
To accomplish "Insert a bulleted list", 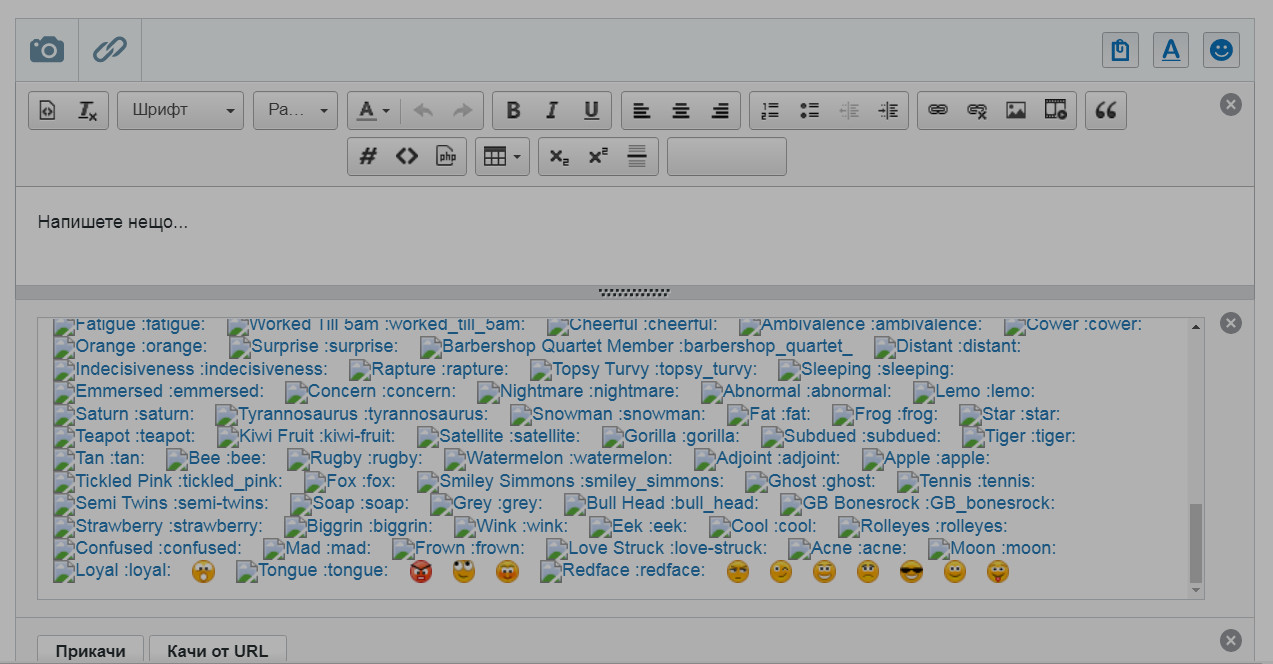I will tap(809, 110).
